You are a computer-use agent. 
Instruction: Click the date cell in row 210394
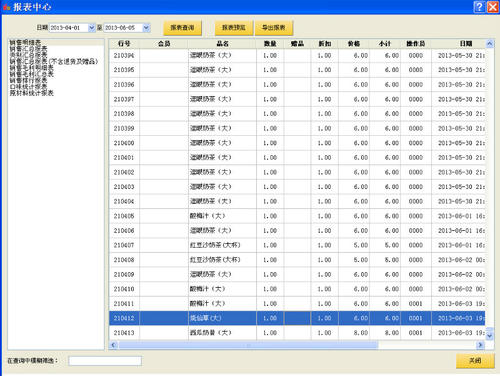[458, 55]
